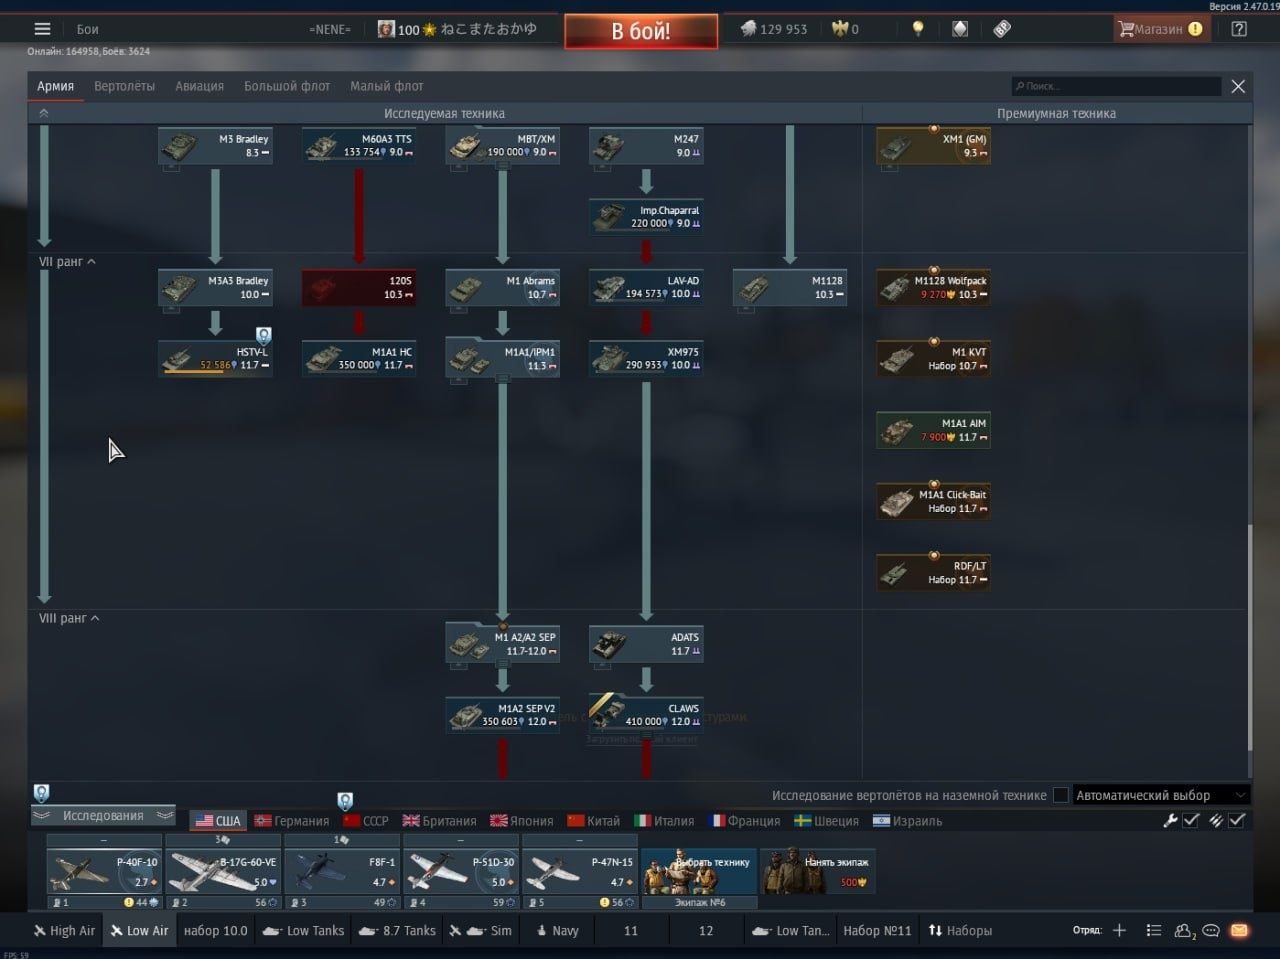1280x959 pixels.
Task: Switch to the Армия tab
Action: (x=56, y=86)
